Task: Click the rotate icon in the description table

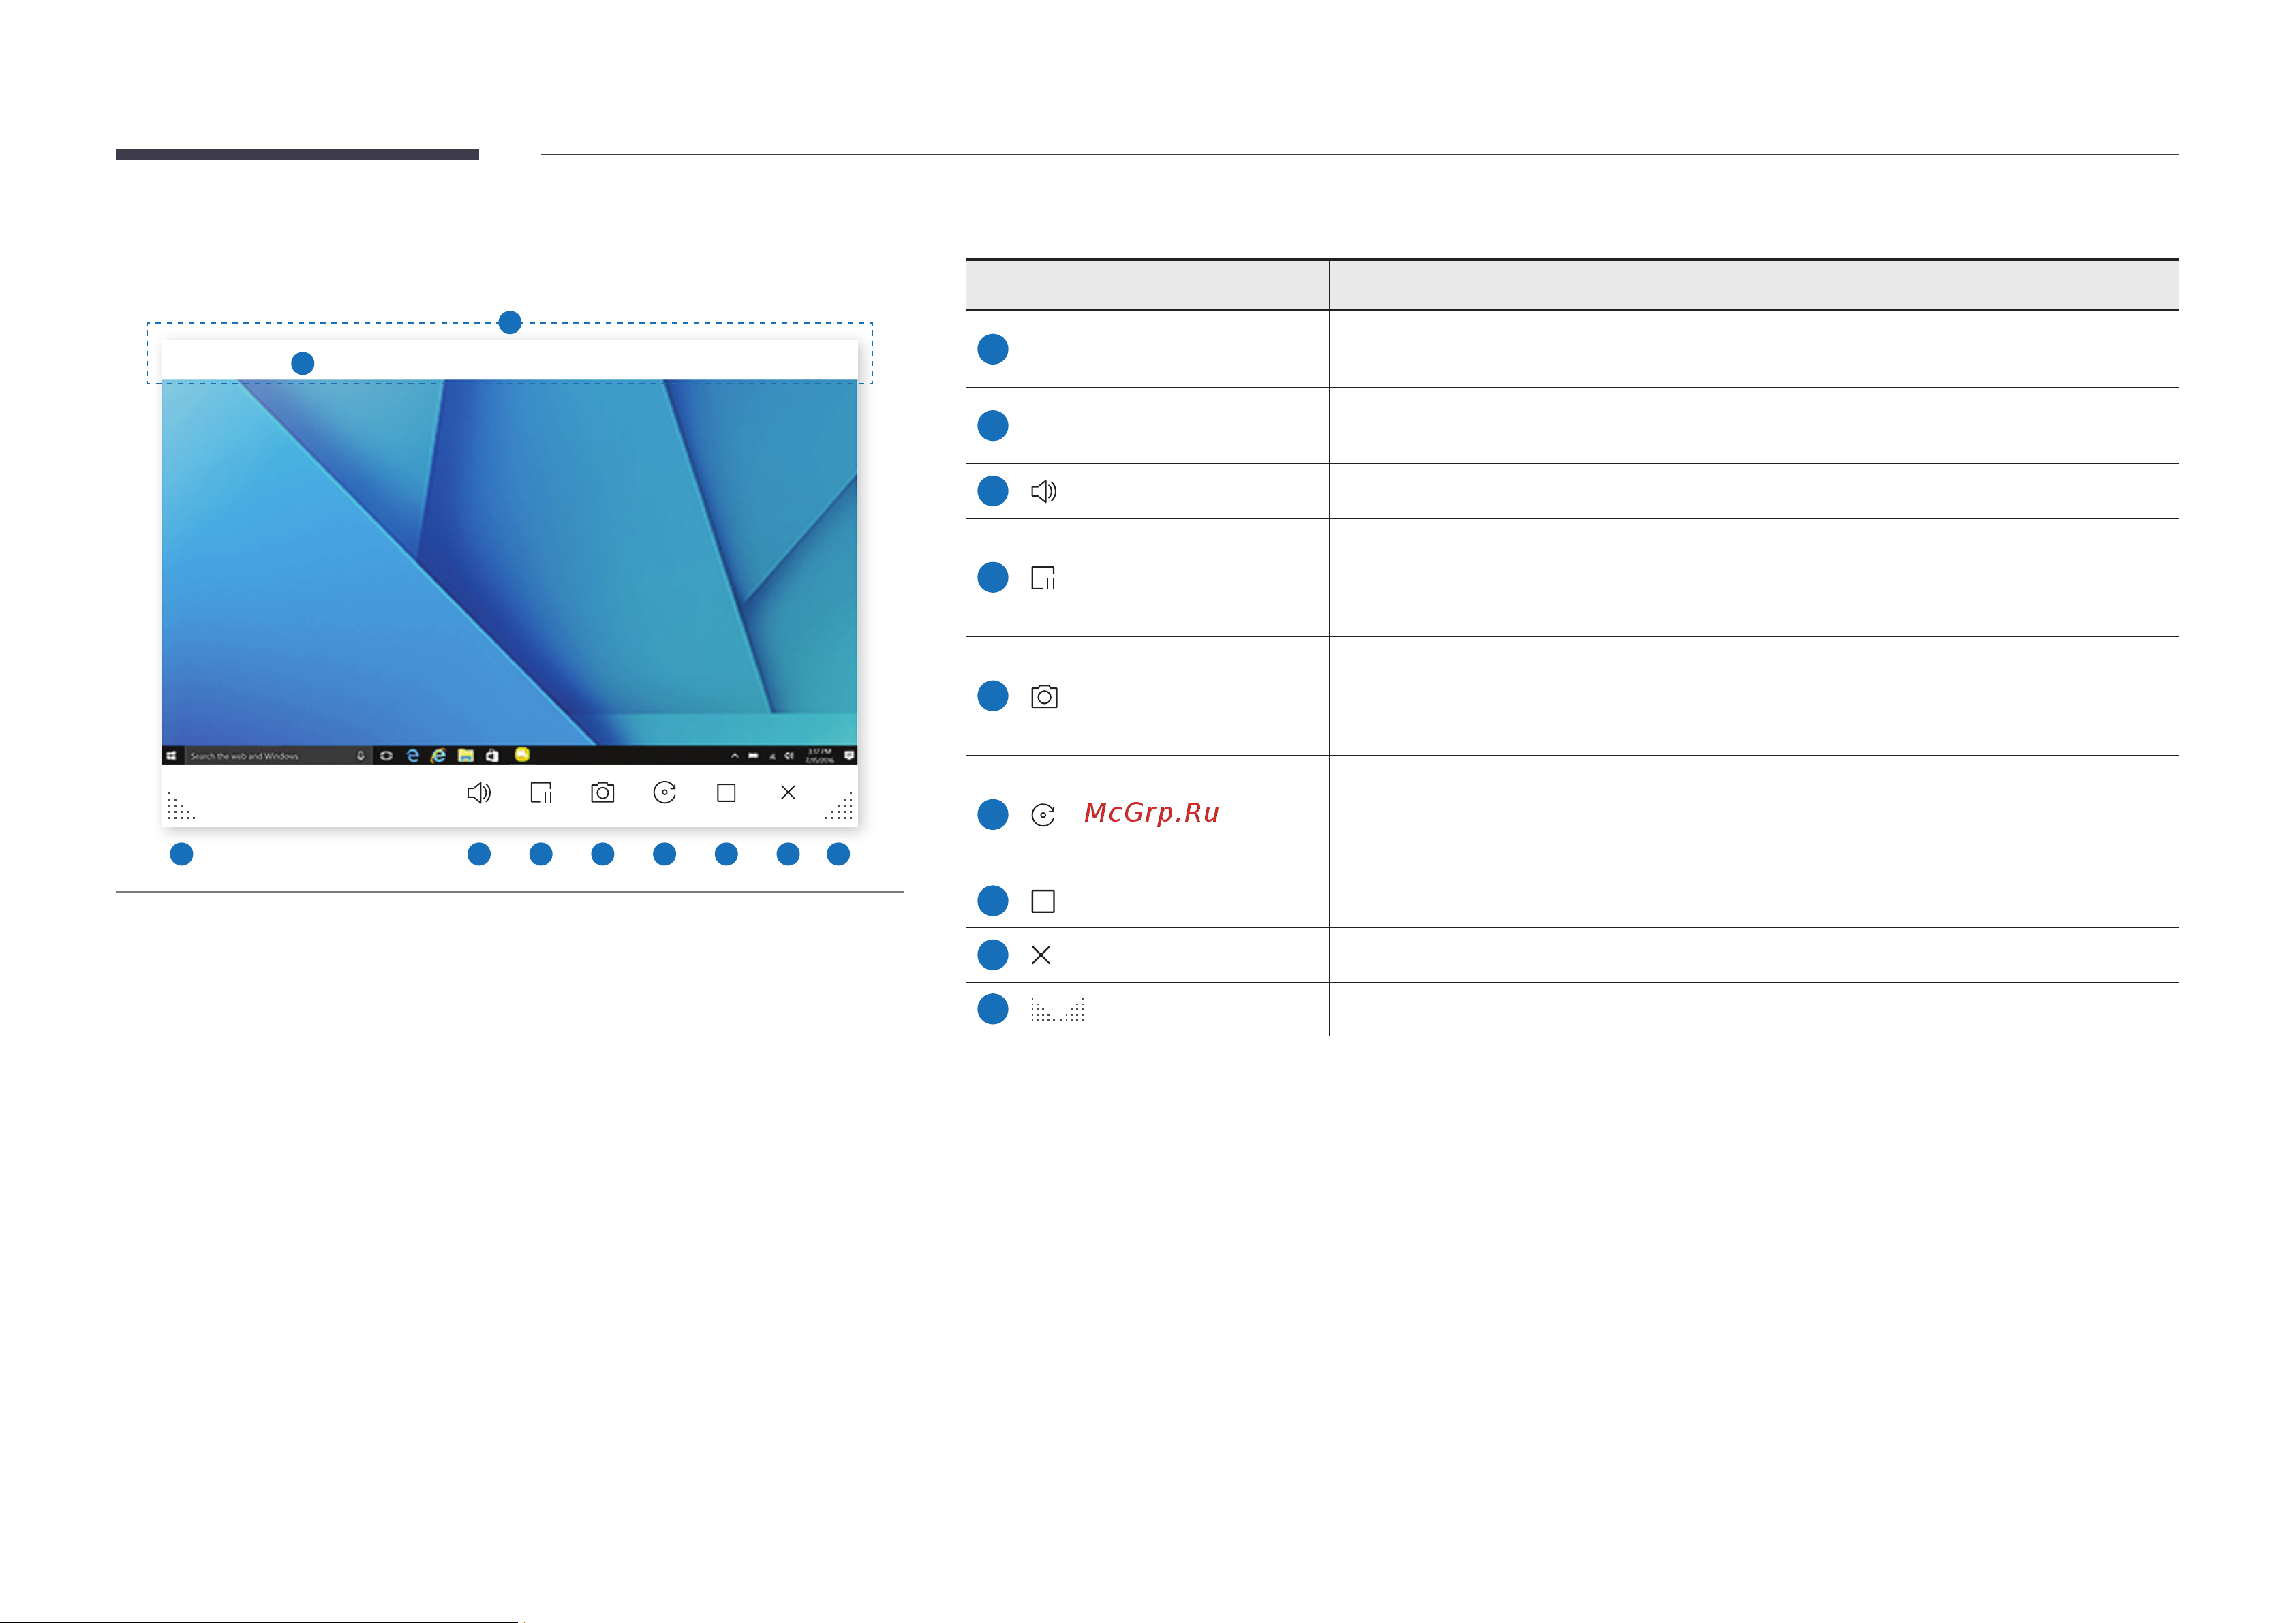Action: click(1043, 815)
